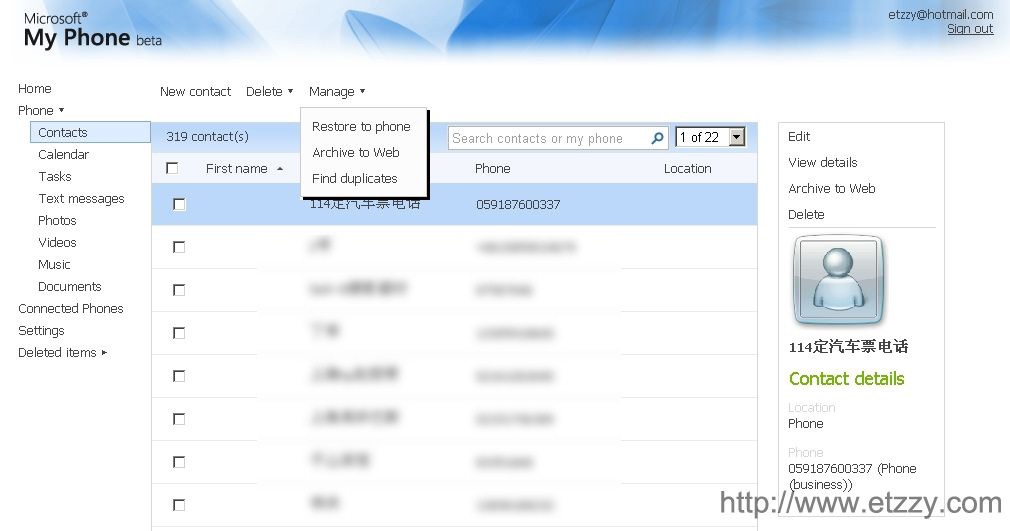Sort by Location column header

pyautogui.click(x=687, y=168)
